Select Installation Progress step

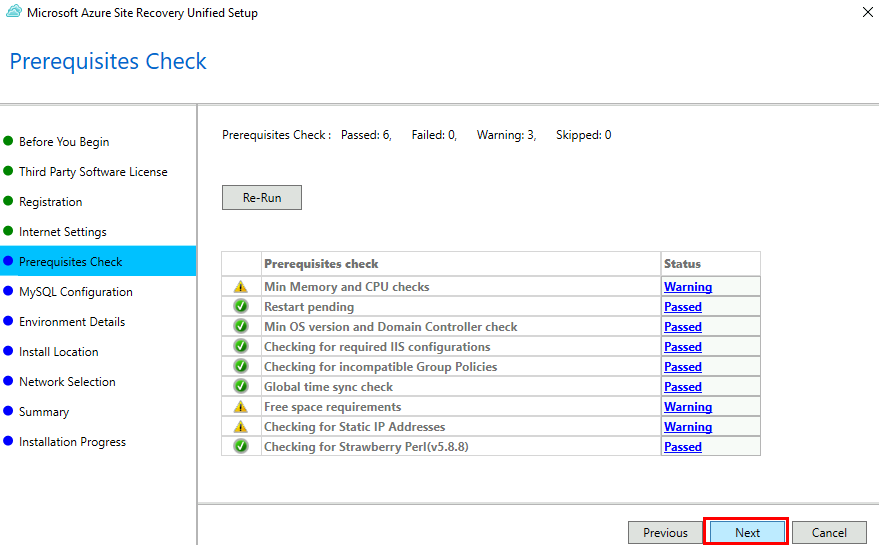(x=72, y=442)
